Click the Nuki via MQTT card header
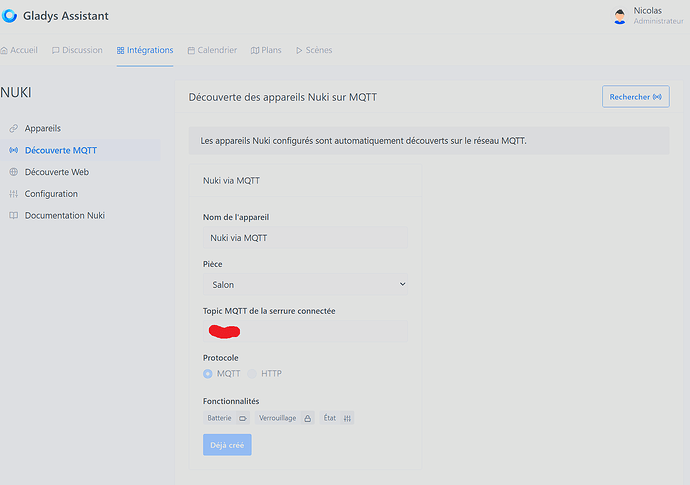The height and width of the screenshot is (485, 690). [305, 180]
